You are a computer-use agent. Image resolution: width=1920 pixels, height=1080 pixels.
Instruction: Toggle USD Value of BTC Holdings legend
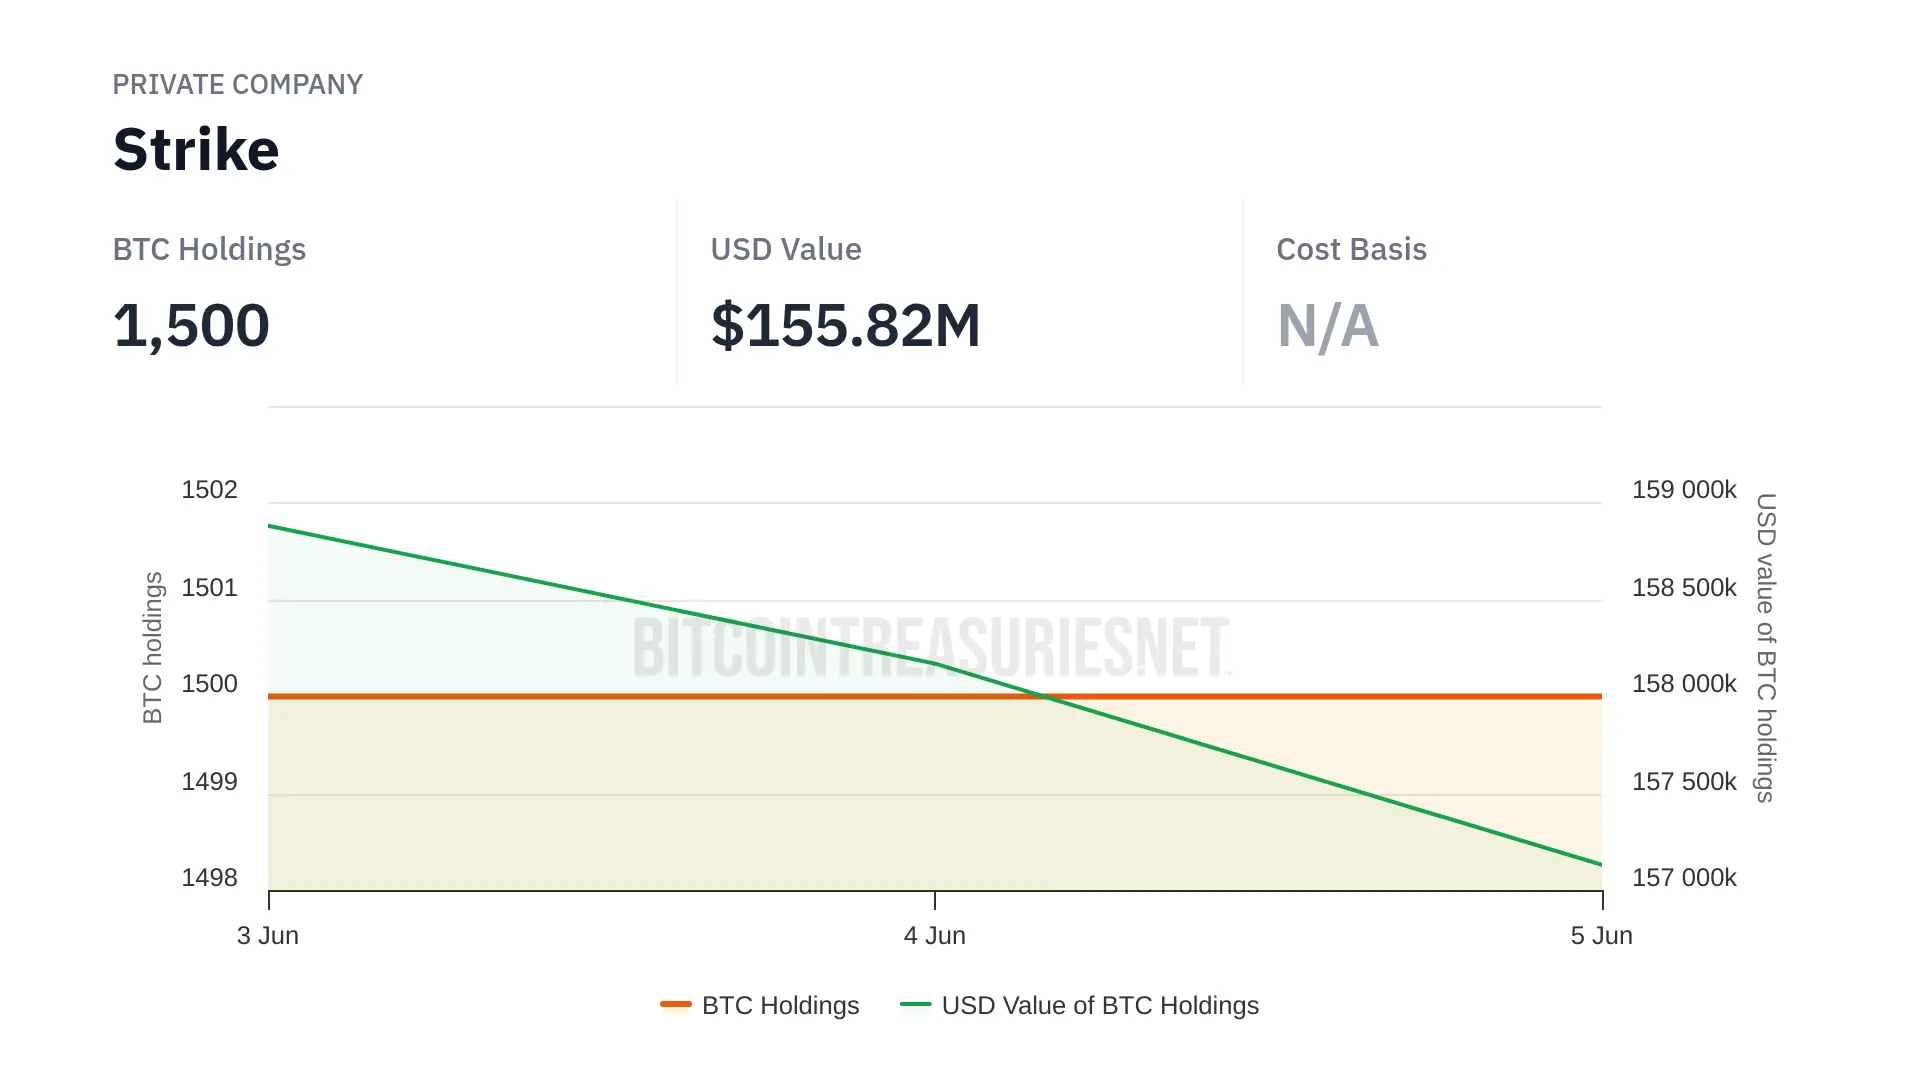point(1099,1005)
